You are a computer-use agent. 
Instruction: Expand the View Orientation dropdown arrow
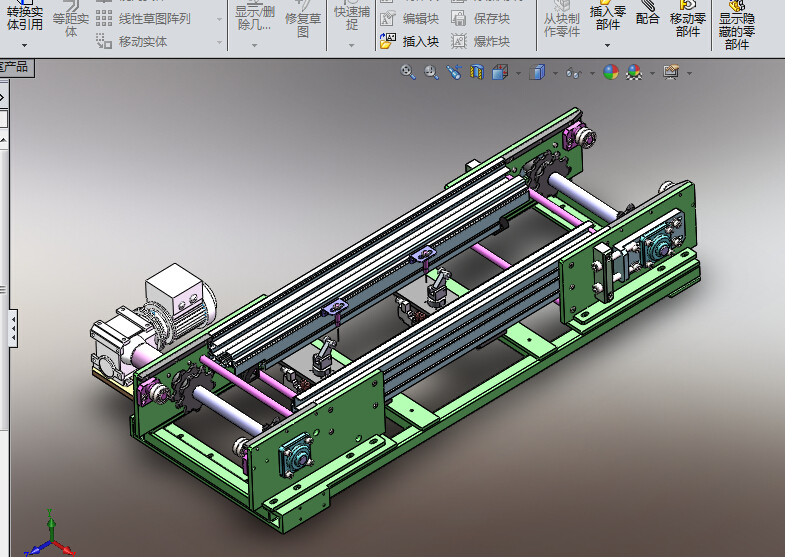[518, 74]
